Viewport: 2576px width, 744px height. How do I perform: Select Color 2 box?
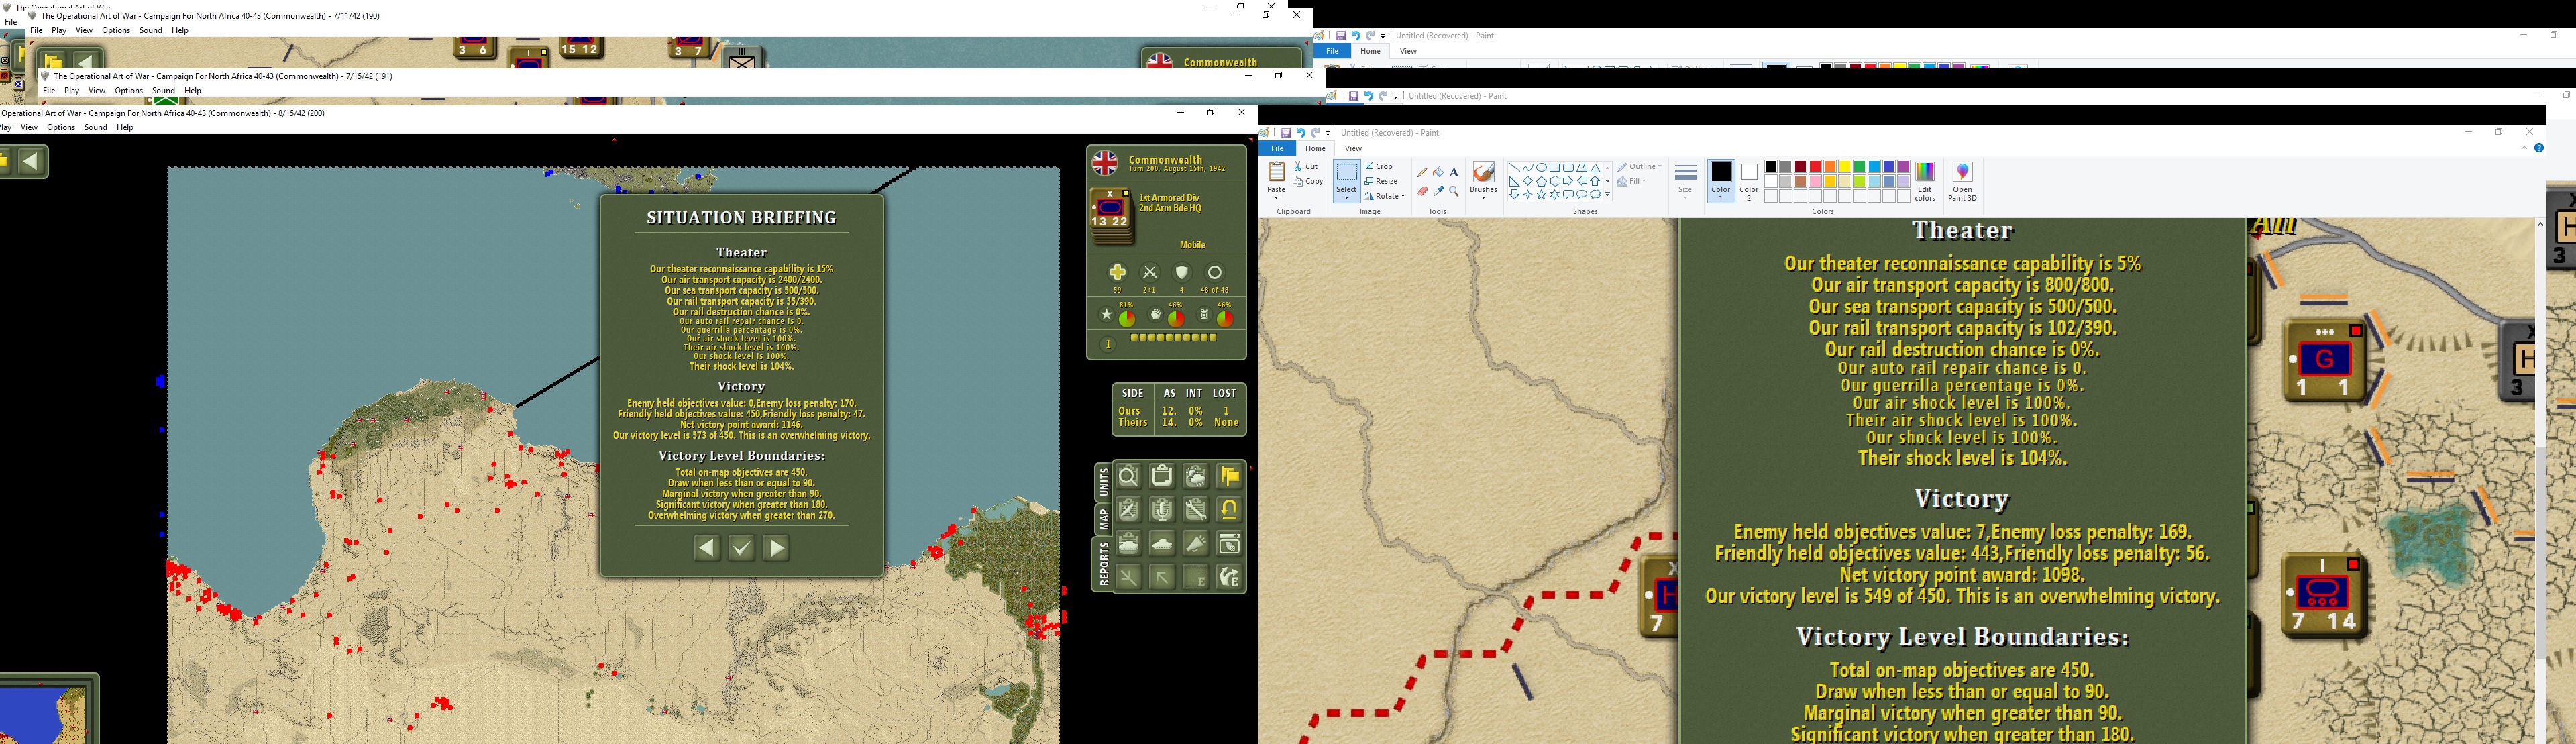point(1749,181)
